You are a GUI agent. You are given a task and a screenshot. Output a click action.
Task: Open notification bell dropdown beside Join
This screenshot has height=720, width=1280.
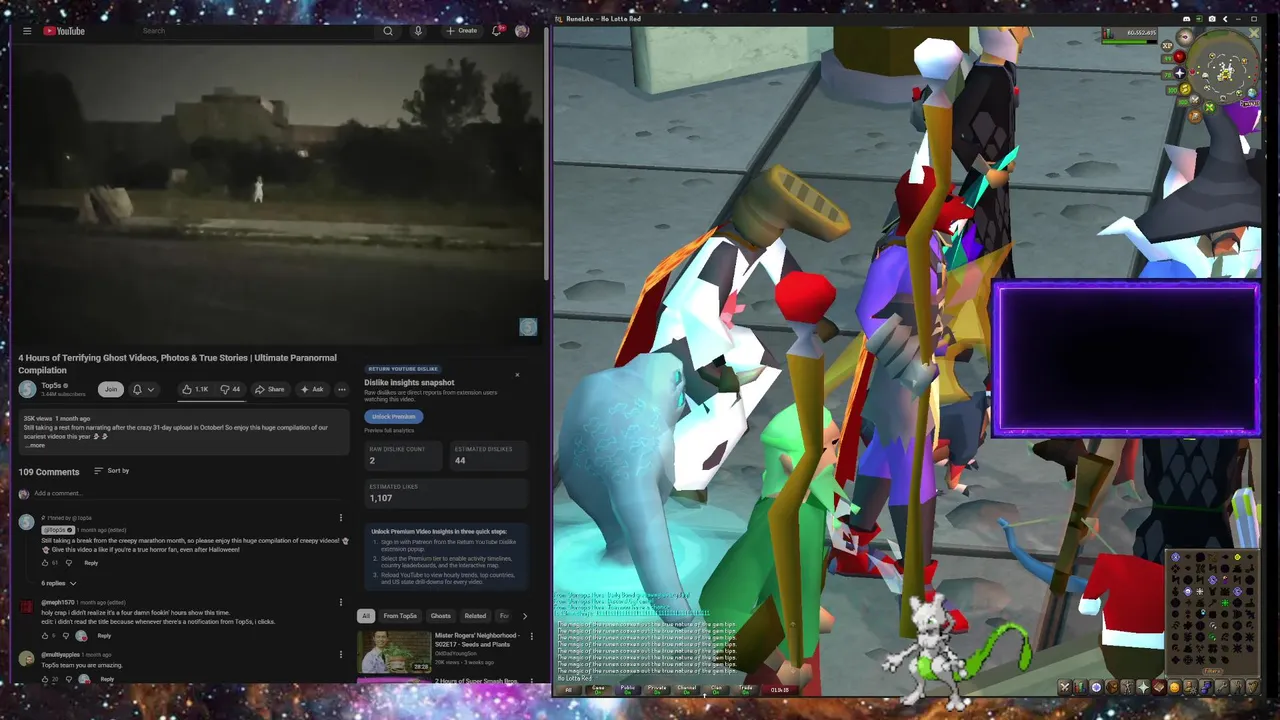143,389
